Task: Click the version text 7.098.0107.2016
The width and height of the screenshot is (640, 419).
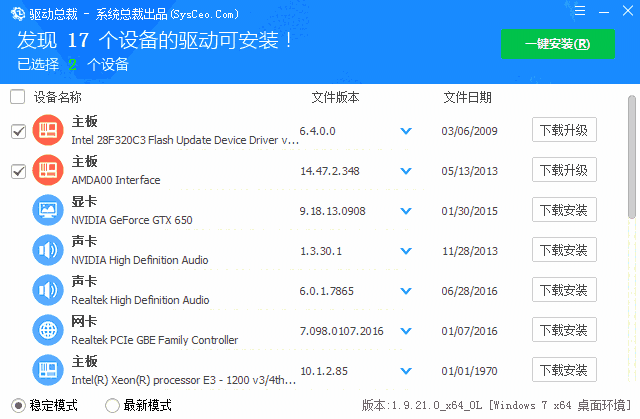Action: [342, 331]
